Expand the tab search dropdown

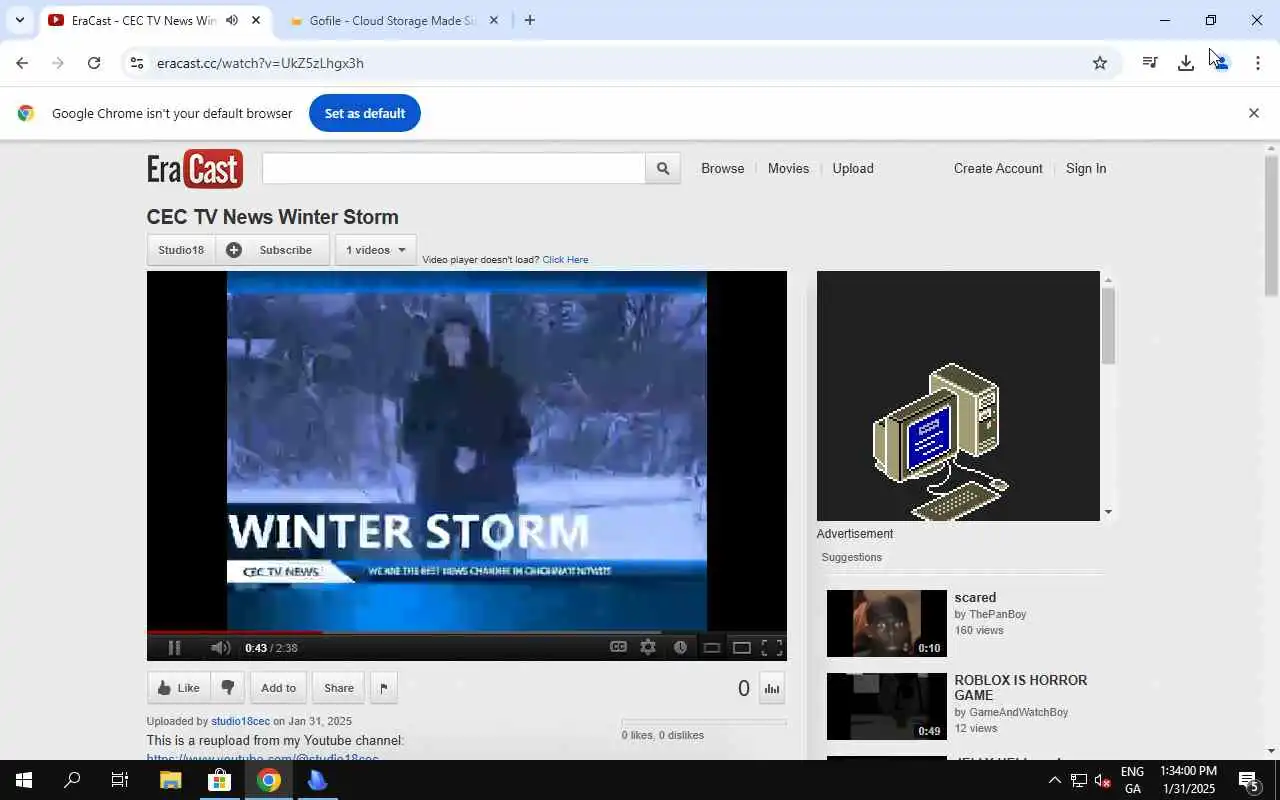coord(19,20)
